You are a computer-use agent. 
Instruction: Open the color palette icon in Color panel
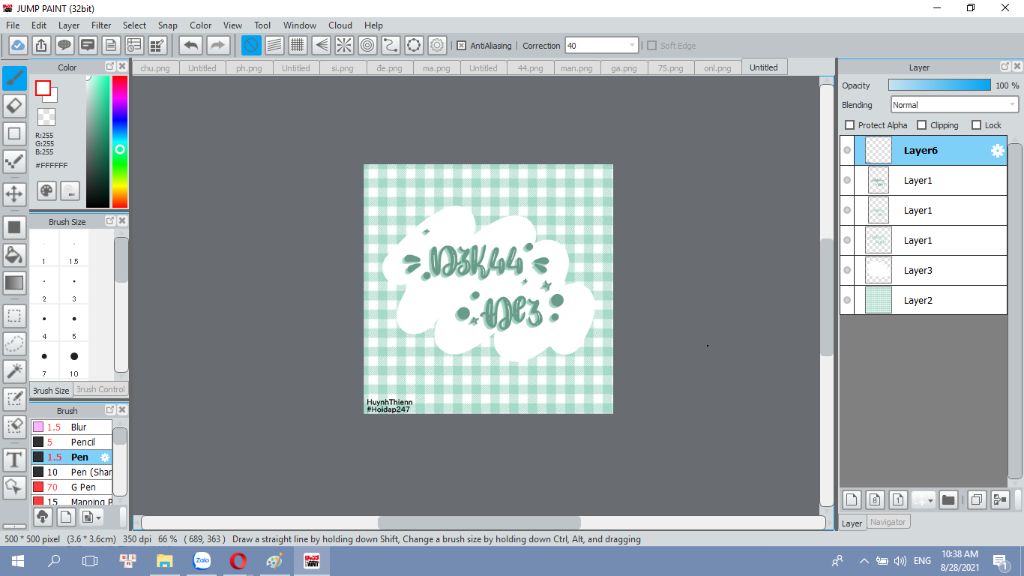click(46, 191)
